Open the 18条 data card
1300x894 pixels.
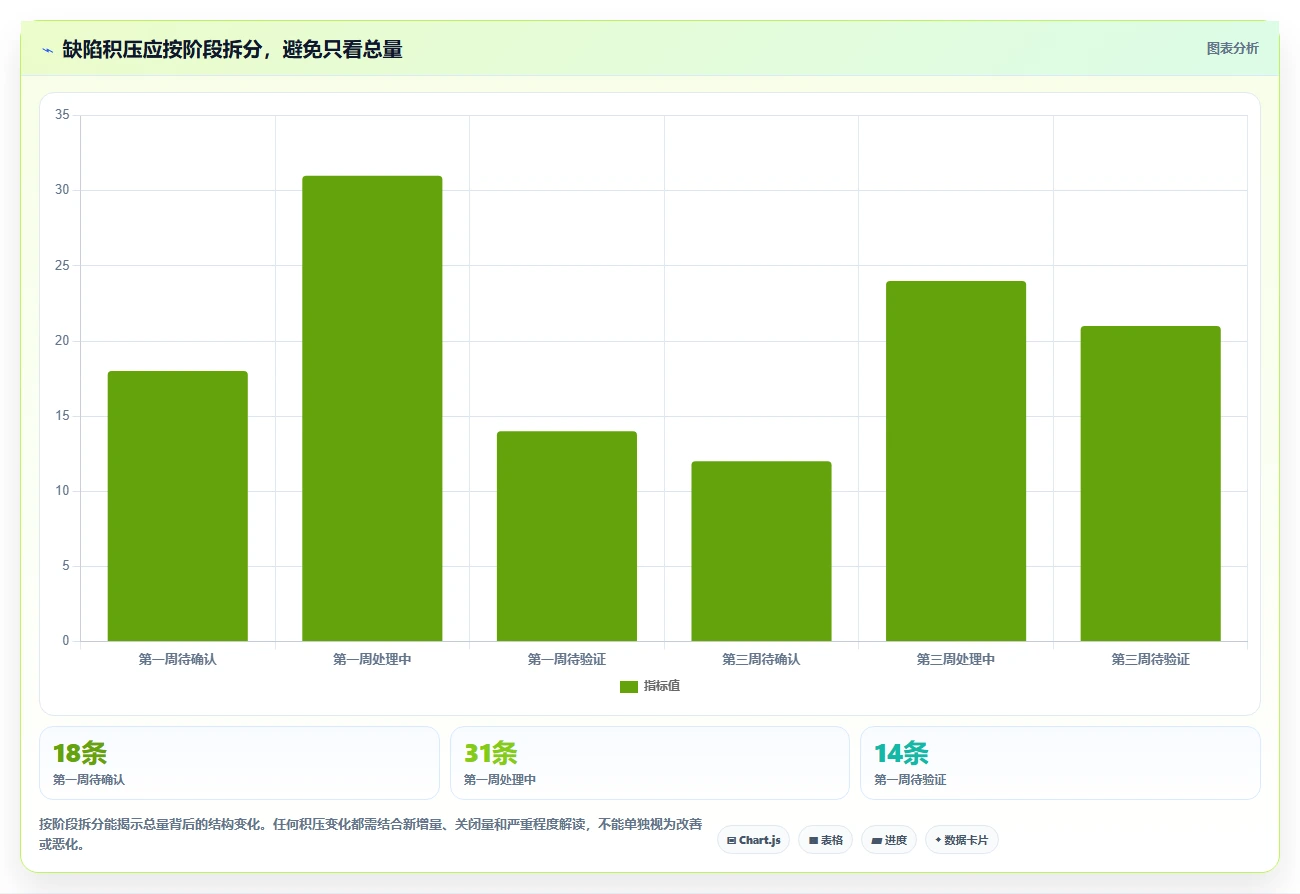tap(239, 763)
